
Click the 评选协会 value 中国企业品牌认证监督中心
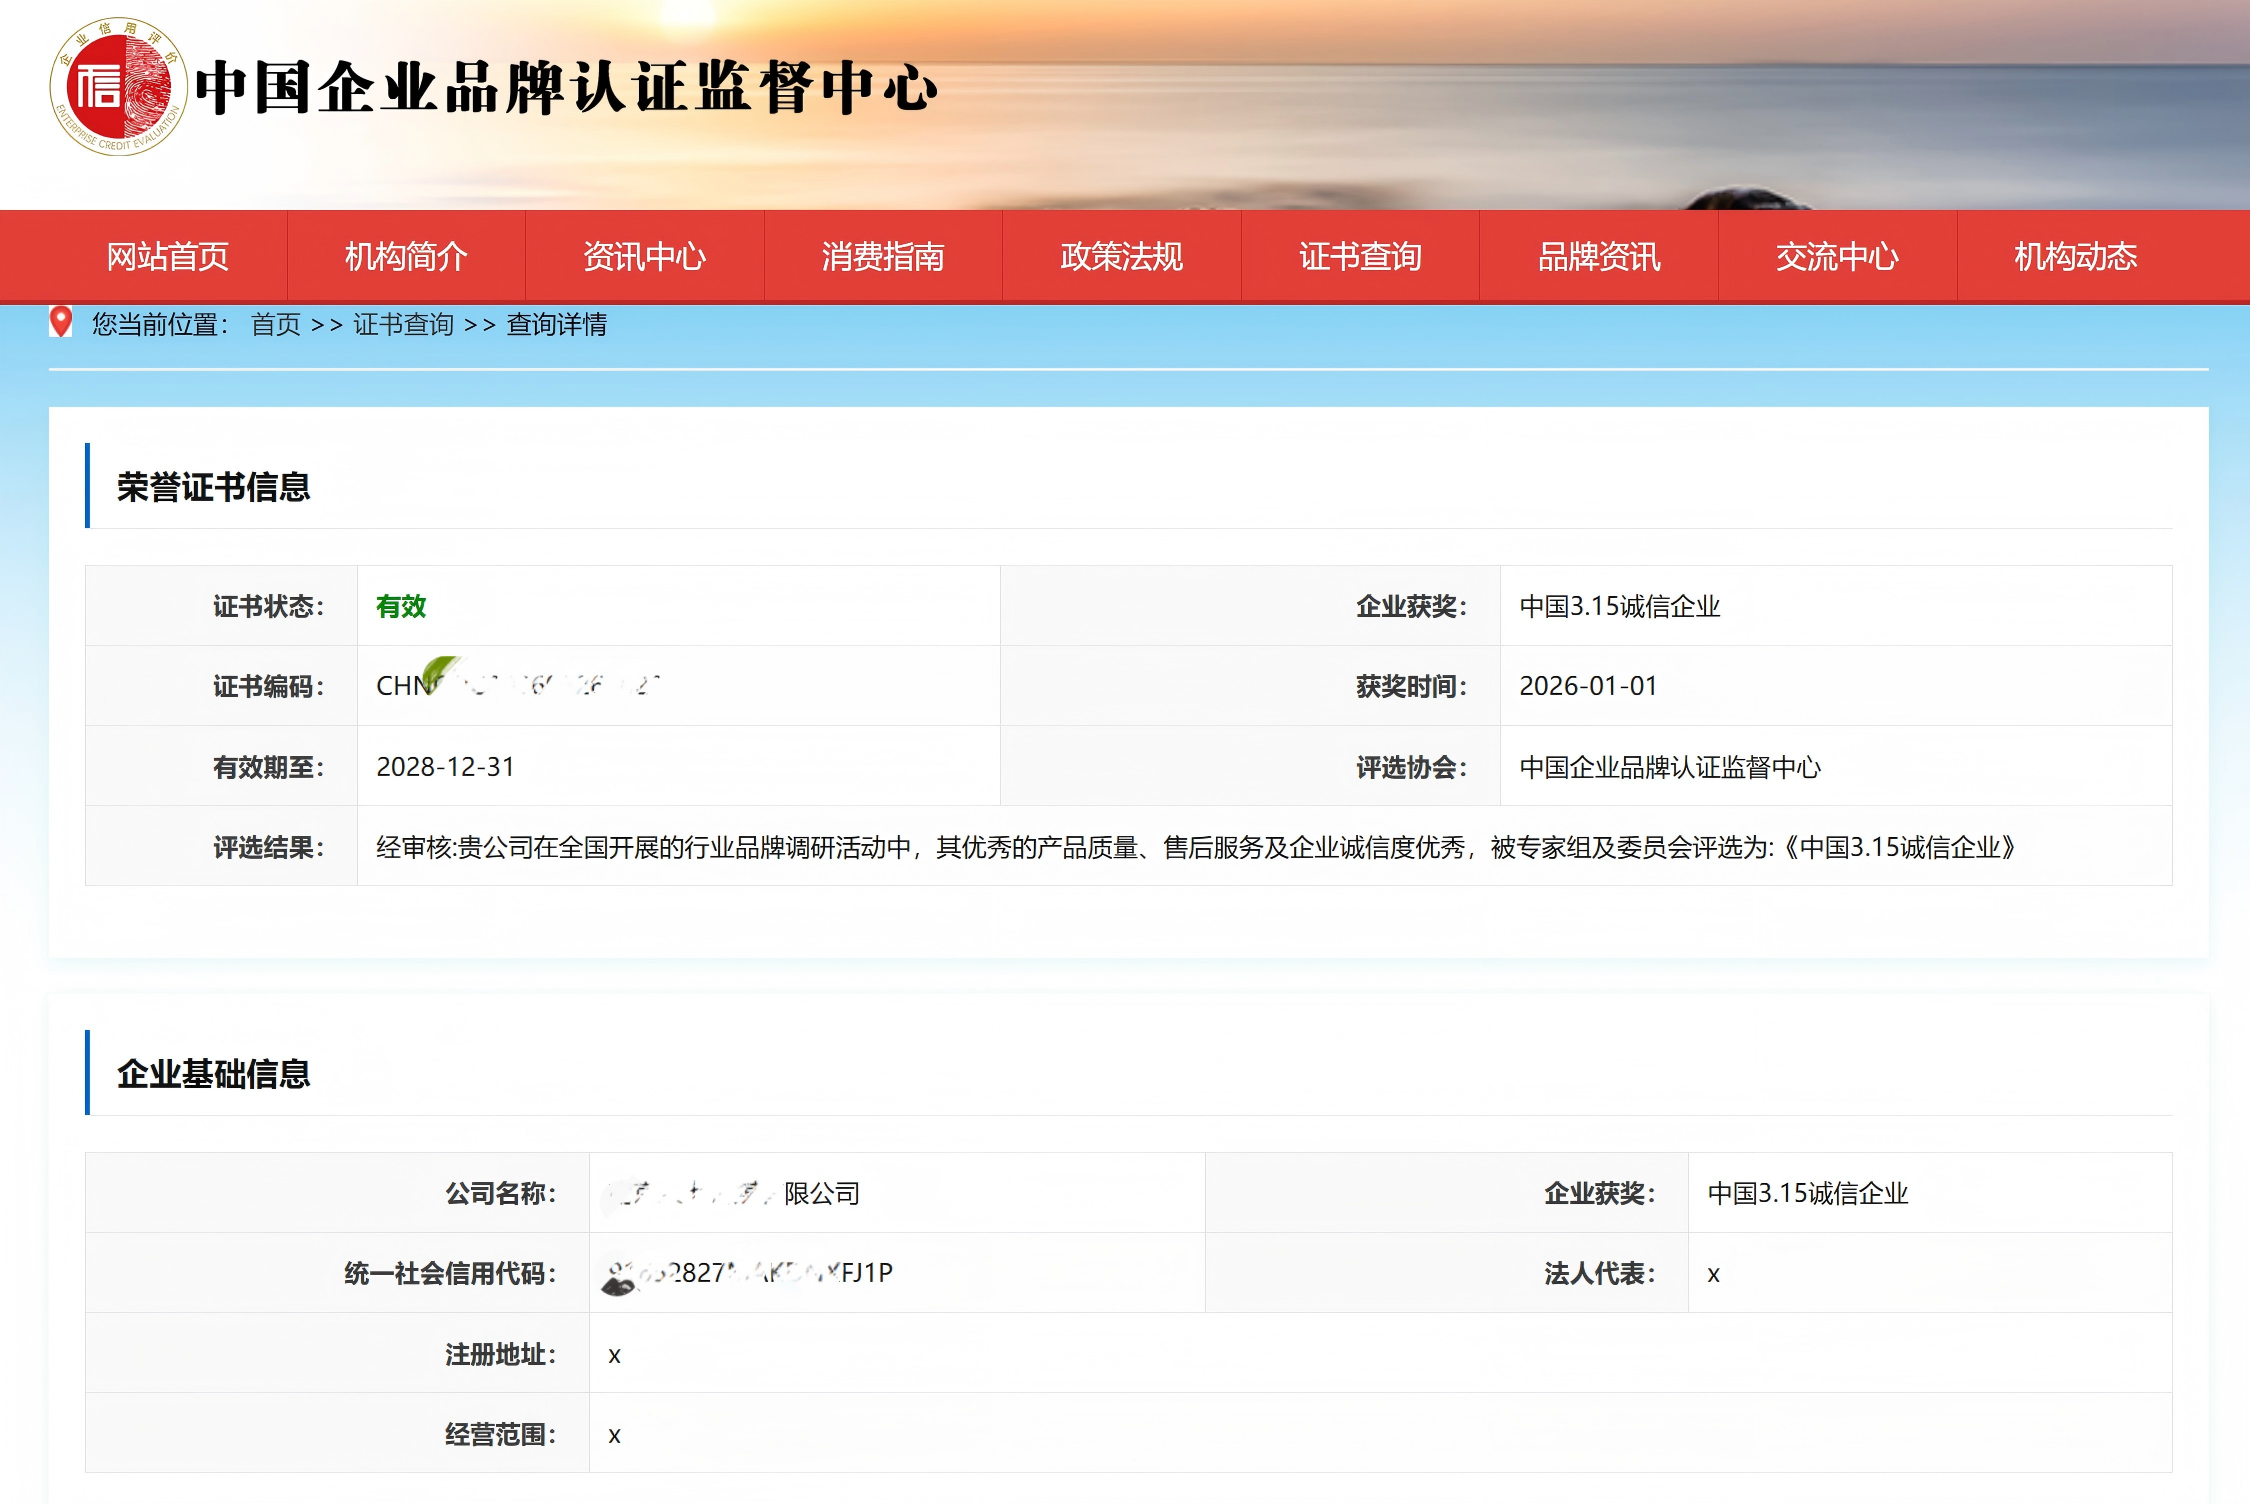tap(1670, 767)
